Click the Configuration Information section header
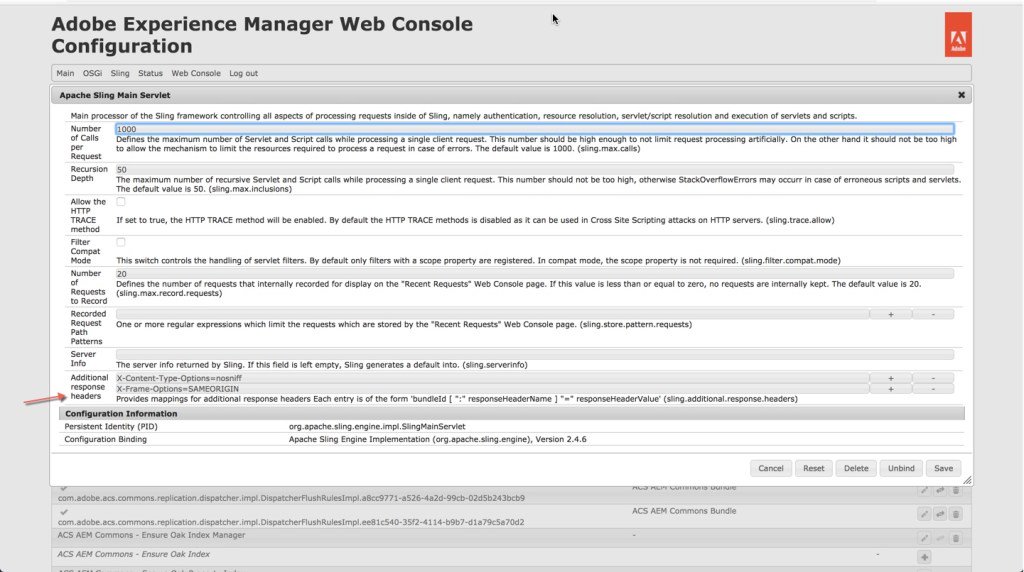Screen dimensions: 1024x572 coord(511,414)
